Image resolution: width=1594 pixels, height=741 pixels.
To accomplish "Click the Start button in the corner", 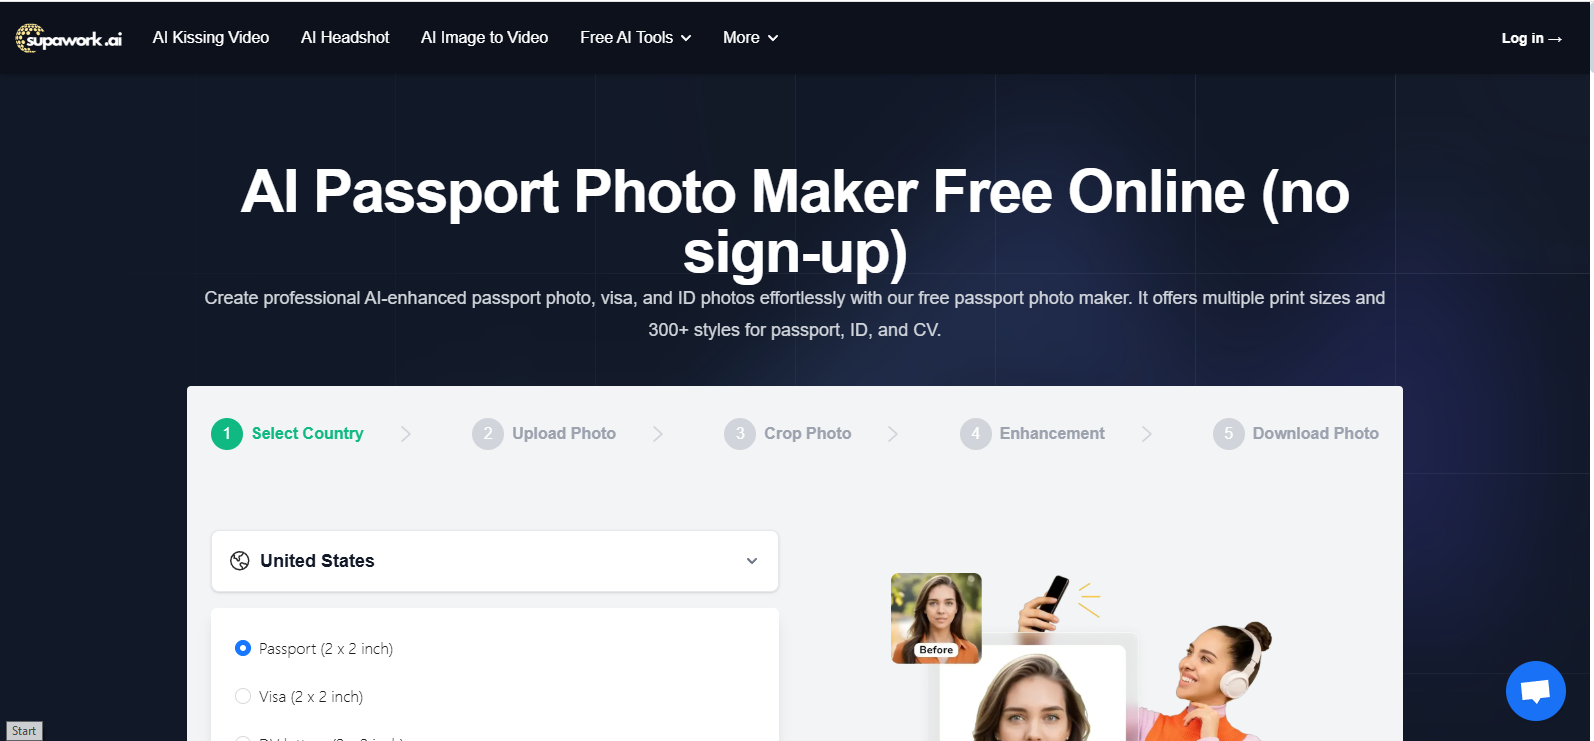I will 24,731.
